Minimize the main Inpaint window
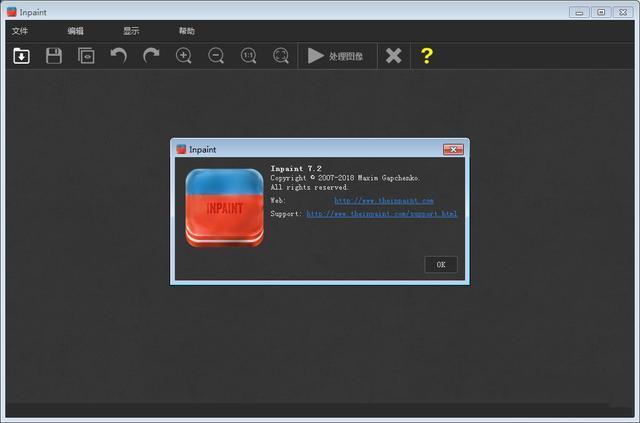640x423 pixels. (579, 12)
